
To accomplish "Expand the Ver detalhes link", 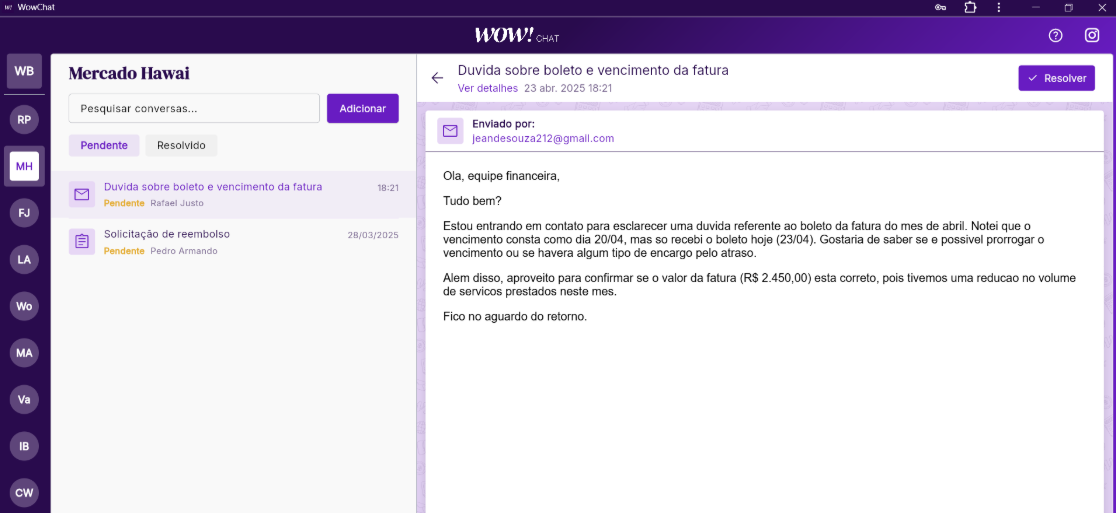I will pyautogui.click(x=487, y=88).
